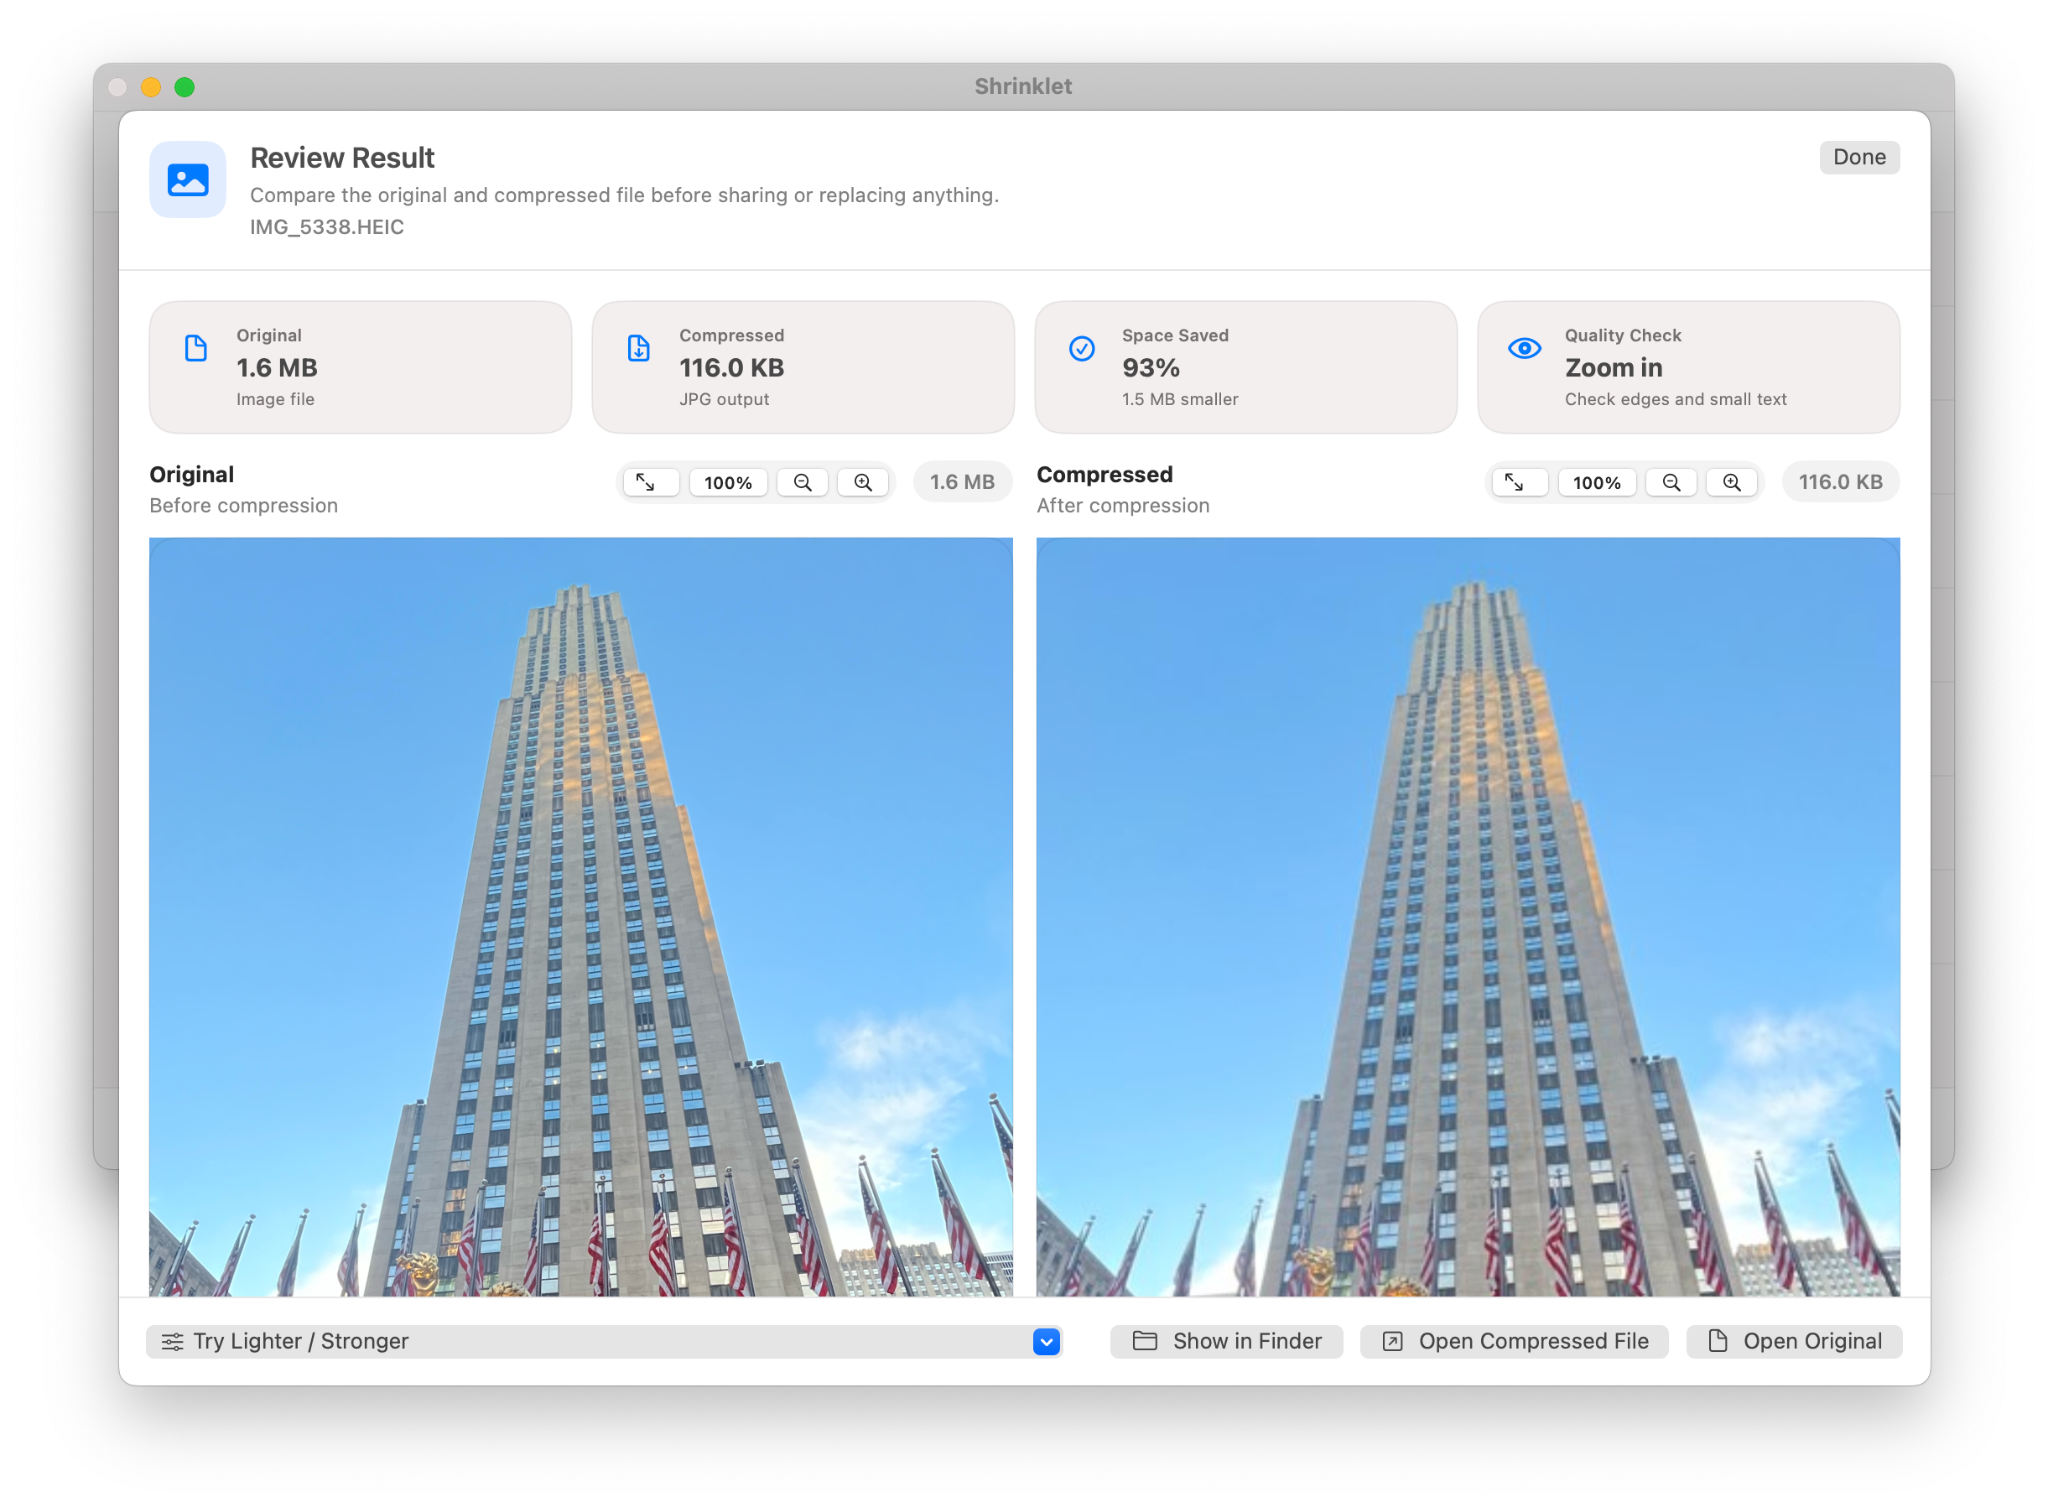Click the yellow minimize window button
Viewport: 2048px width, 1509px height.
pos(151,87)
